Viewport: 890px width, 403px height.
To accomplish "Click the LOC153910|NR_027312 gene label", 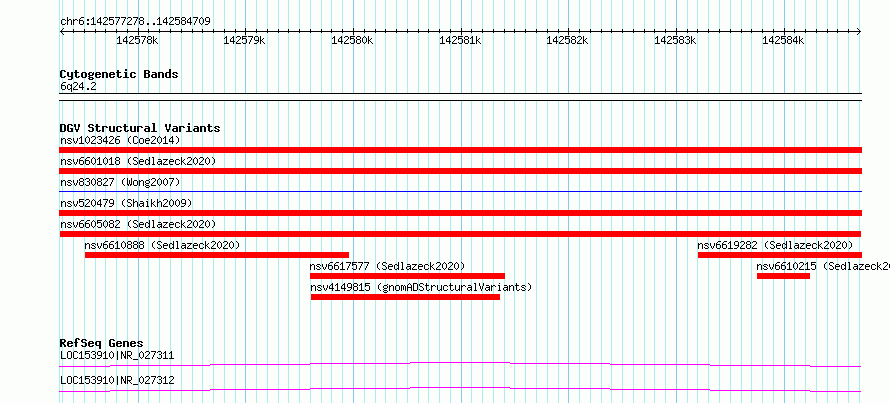I will 117,380.
